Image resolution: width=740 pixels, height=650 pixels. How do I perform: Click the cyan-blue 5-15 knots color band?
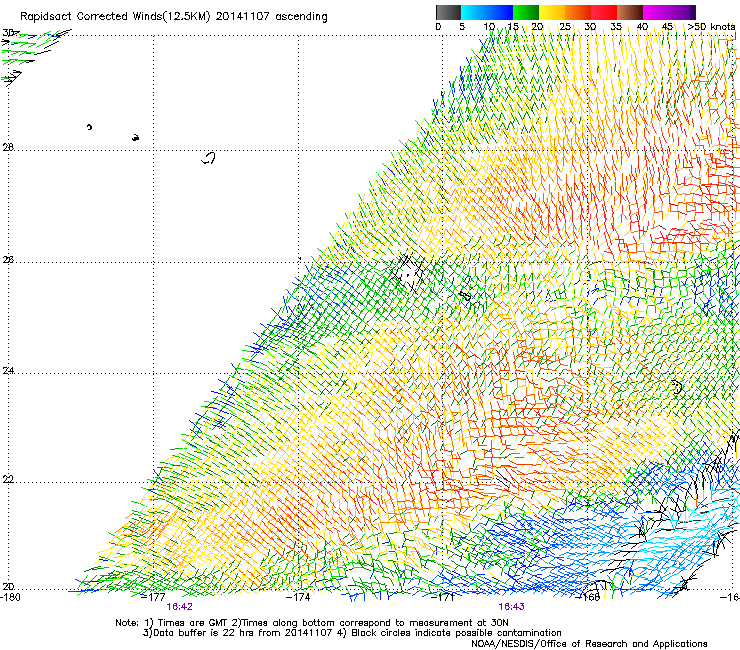click(487, 12)
